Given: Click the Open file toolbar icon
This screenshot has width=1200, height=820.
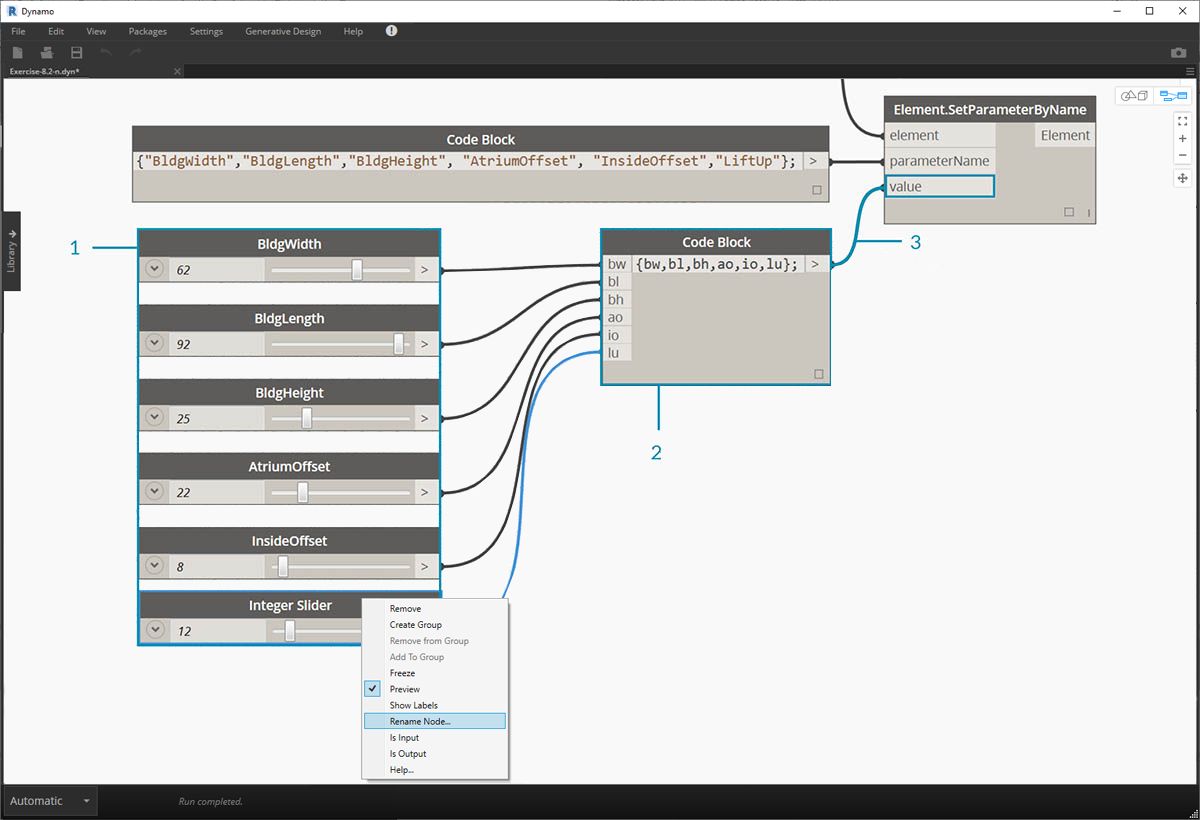Looking at the screenshot, I should click(47, 52).
